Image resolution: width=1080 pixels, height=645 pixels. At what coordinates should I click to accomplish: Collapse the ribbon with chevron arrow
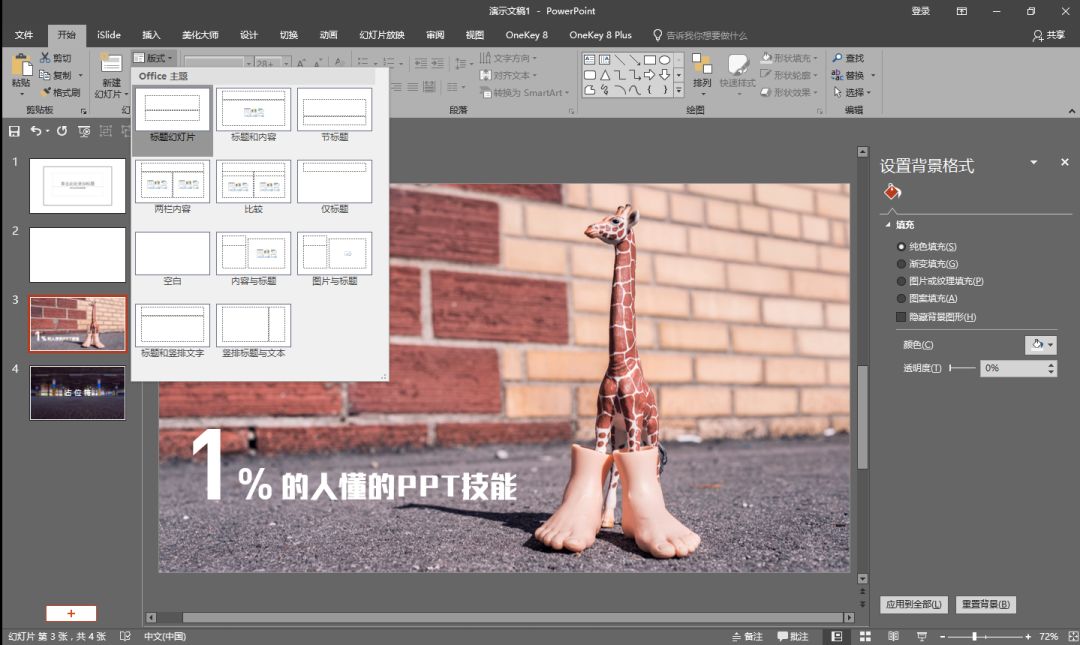pyautogui.click(x=1072, y=111)
